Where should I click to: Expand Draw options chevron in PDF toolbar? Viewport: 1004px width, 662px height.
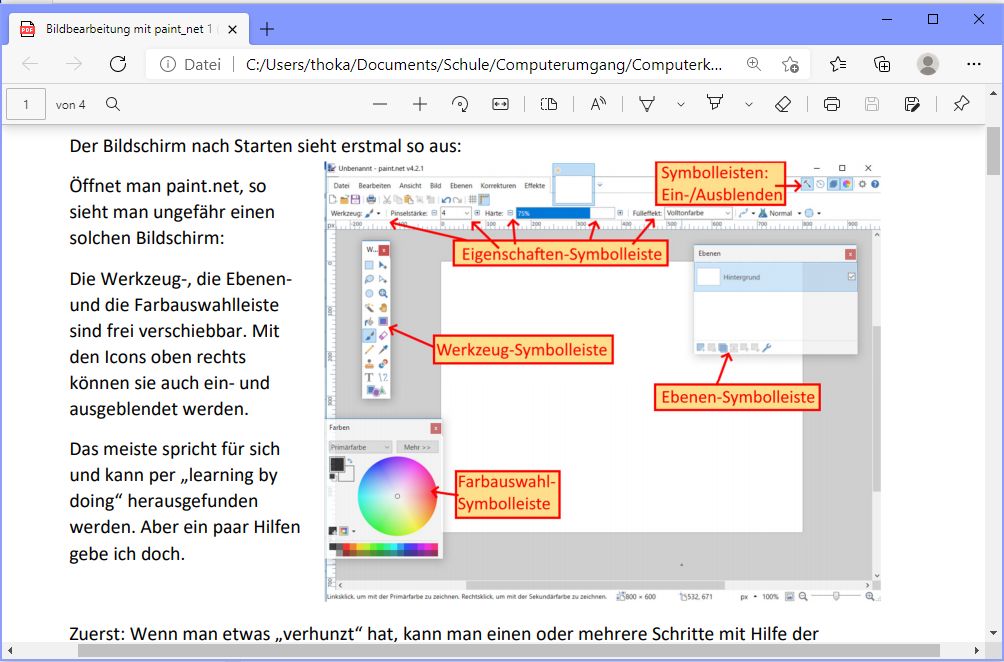click(681, 104)
